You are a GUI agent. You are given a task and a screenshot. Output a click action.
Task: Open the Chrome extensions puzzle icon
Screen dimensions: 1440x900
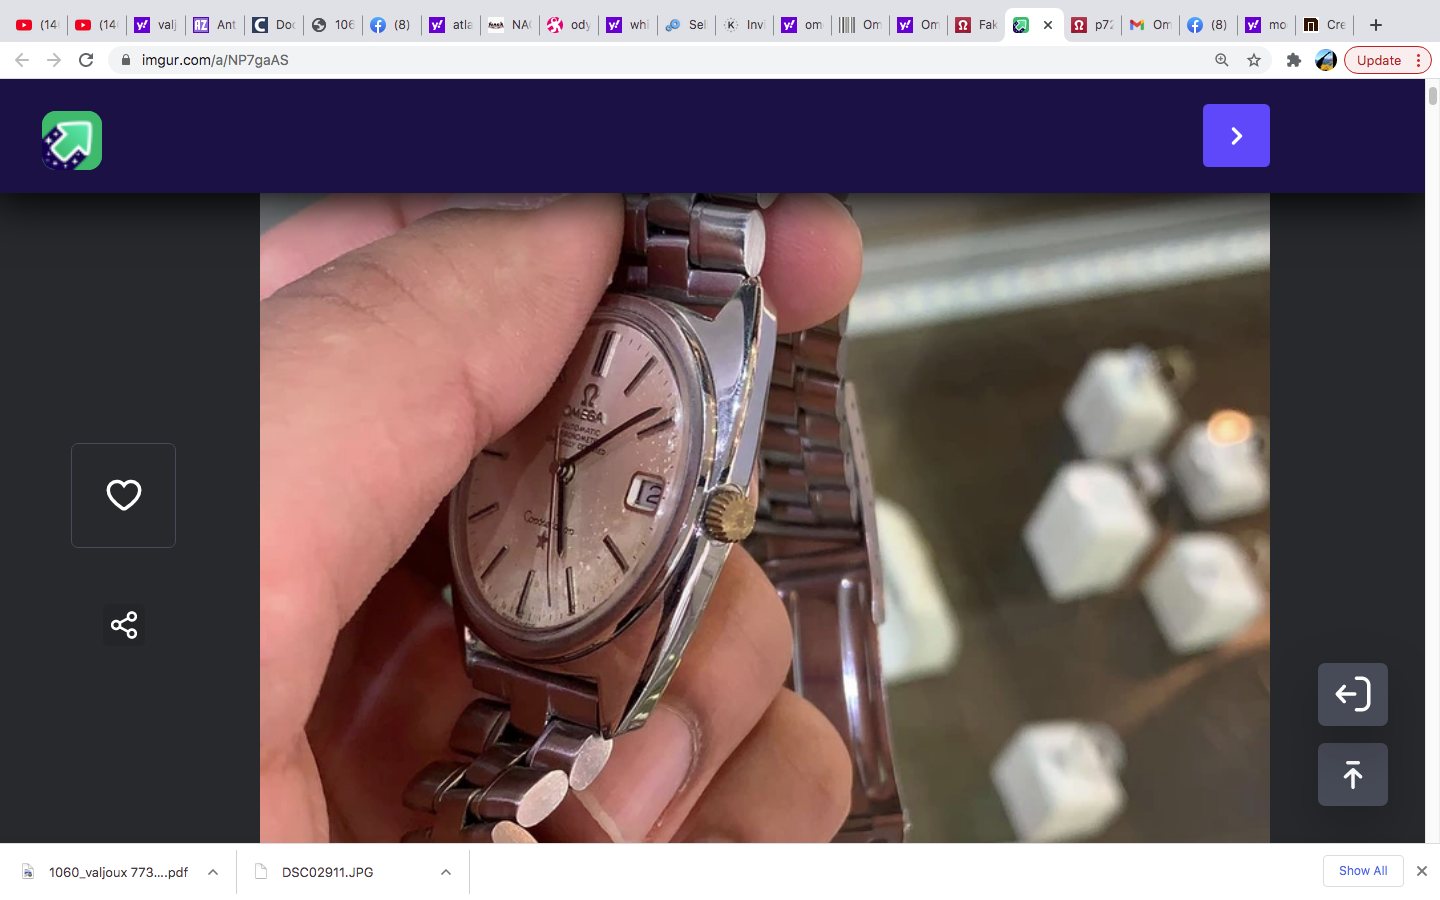tap(1293, 60)
